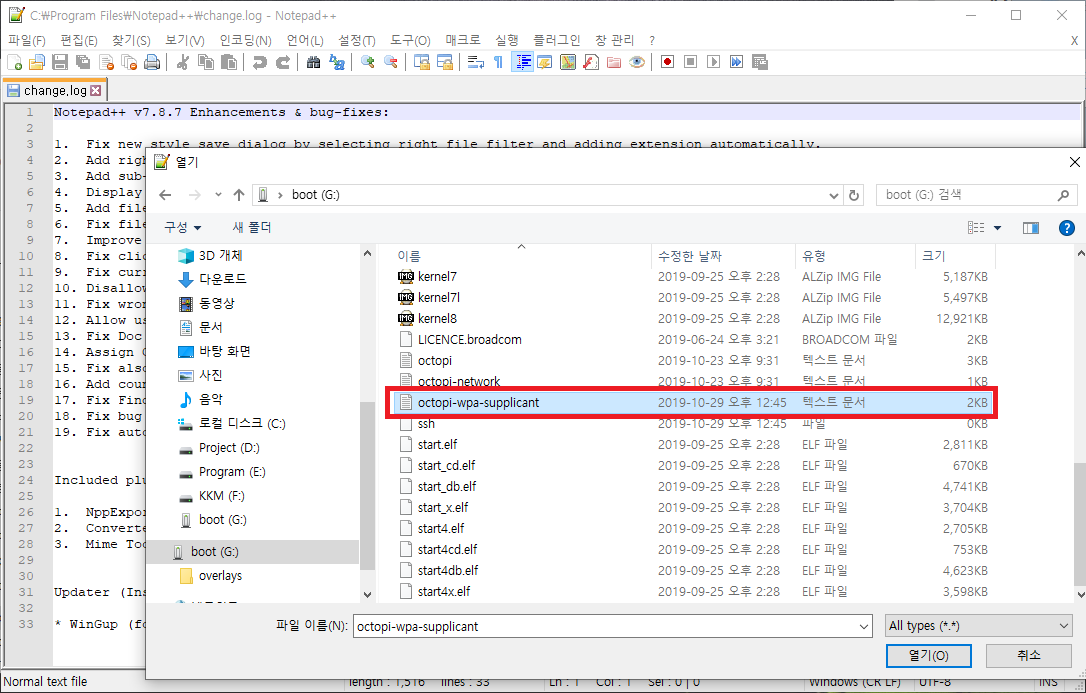Click the Stop recording macro icon
Image resolution: width=1086 pixels, height=693 pixels.
(691, 62)
